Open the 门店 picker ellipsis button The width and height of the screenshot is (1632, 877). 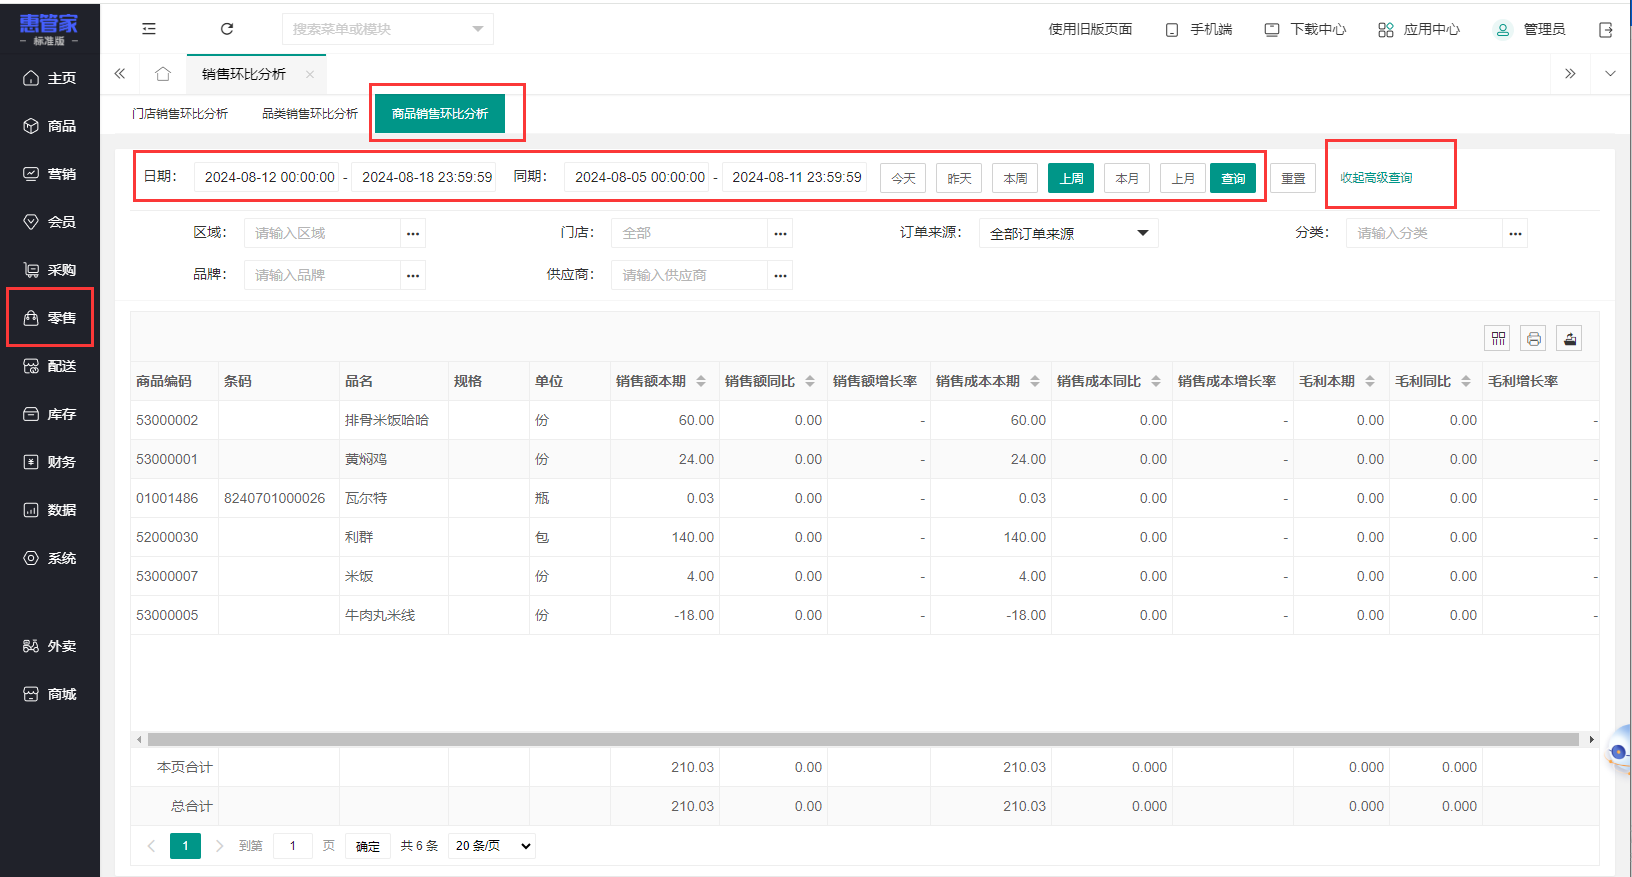tap(780, 233)
